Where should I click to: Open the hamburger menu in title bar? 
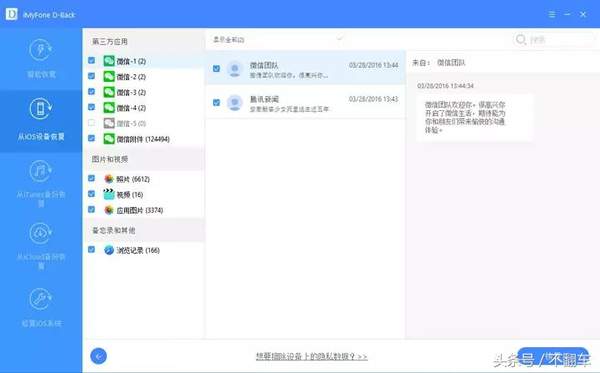552,14
